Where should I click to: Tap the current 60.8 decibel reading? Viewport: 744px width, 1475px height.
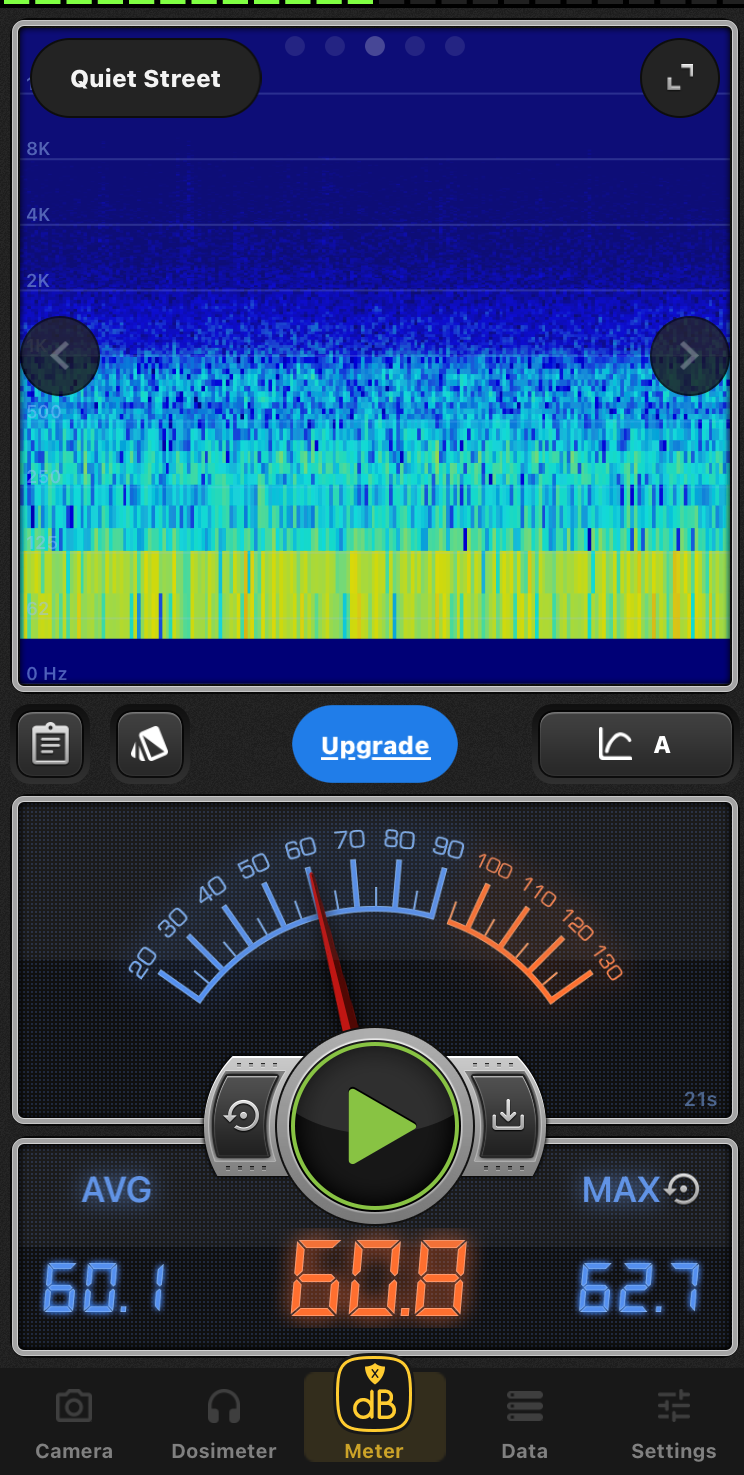[x=379, y=1278]
